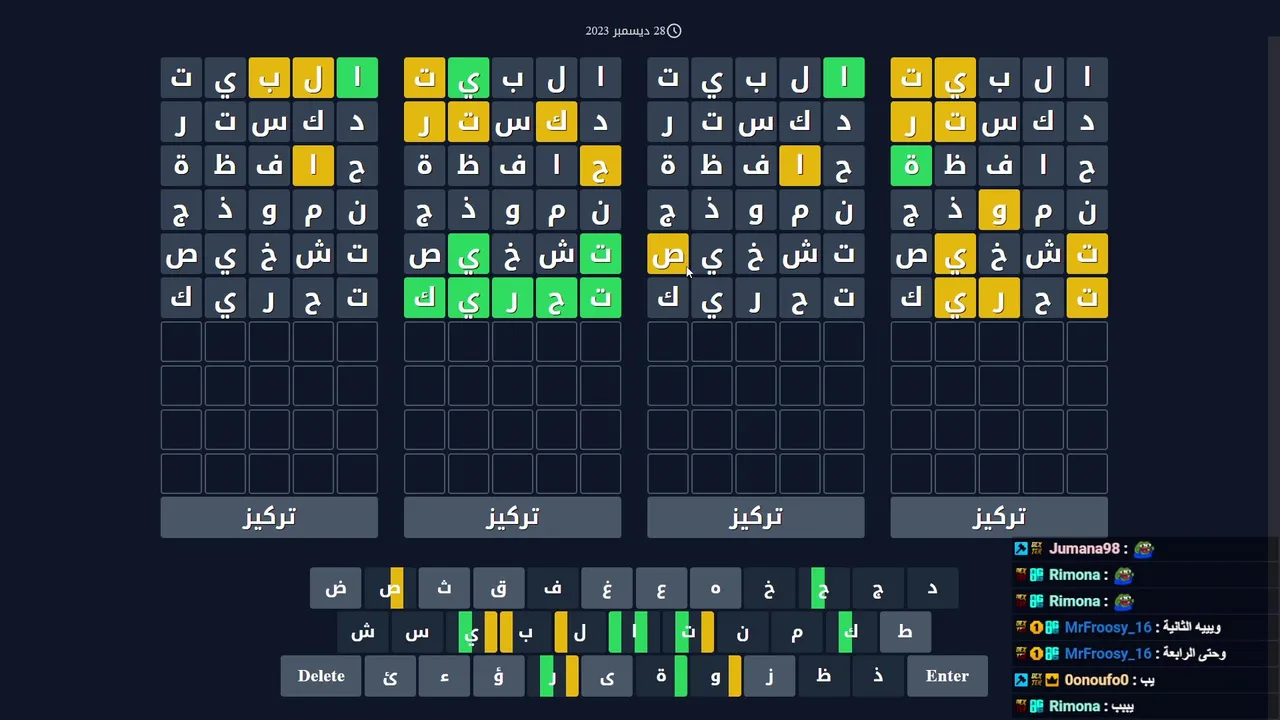Screen dimensions: 1280x720
Task: Tap the غ key on the keyboard
Action: pyautogui.click(x=607, y=588)
